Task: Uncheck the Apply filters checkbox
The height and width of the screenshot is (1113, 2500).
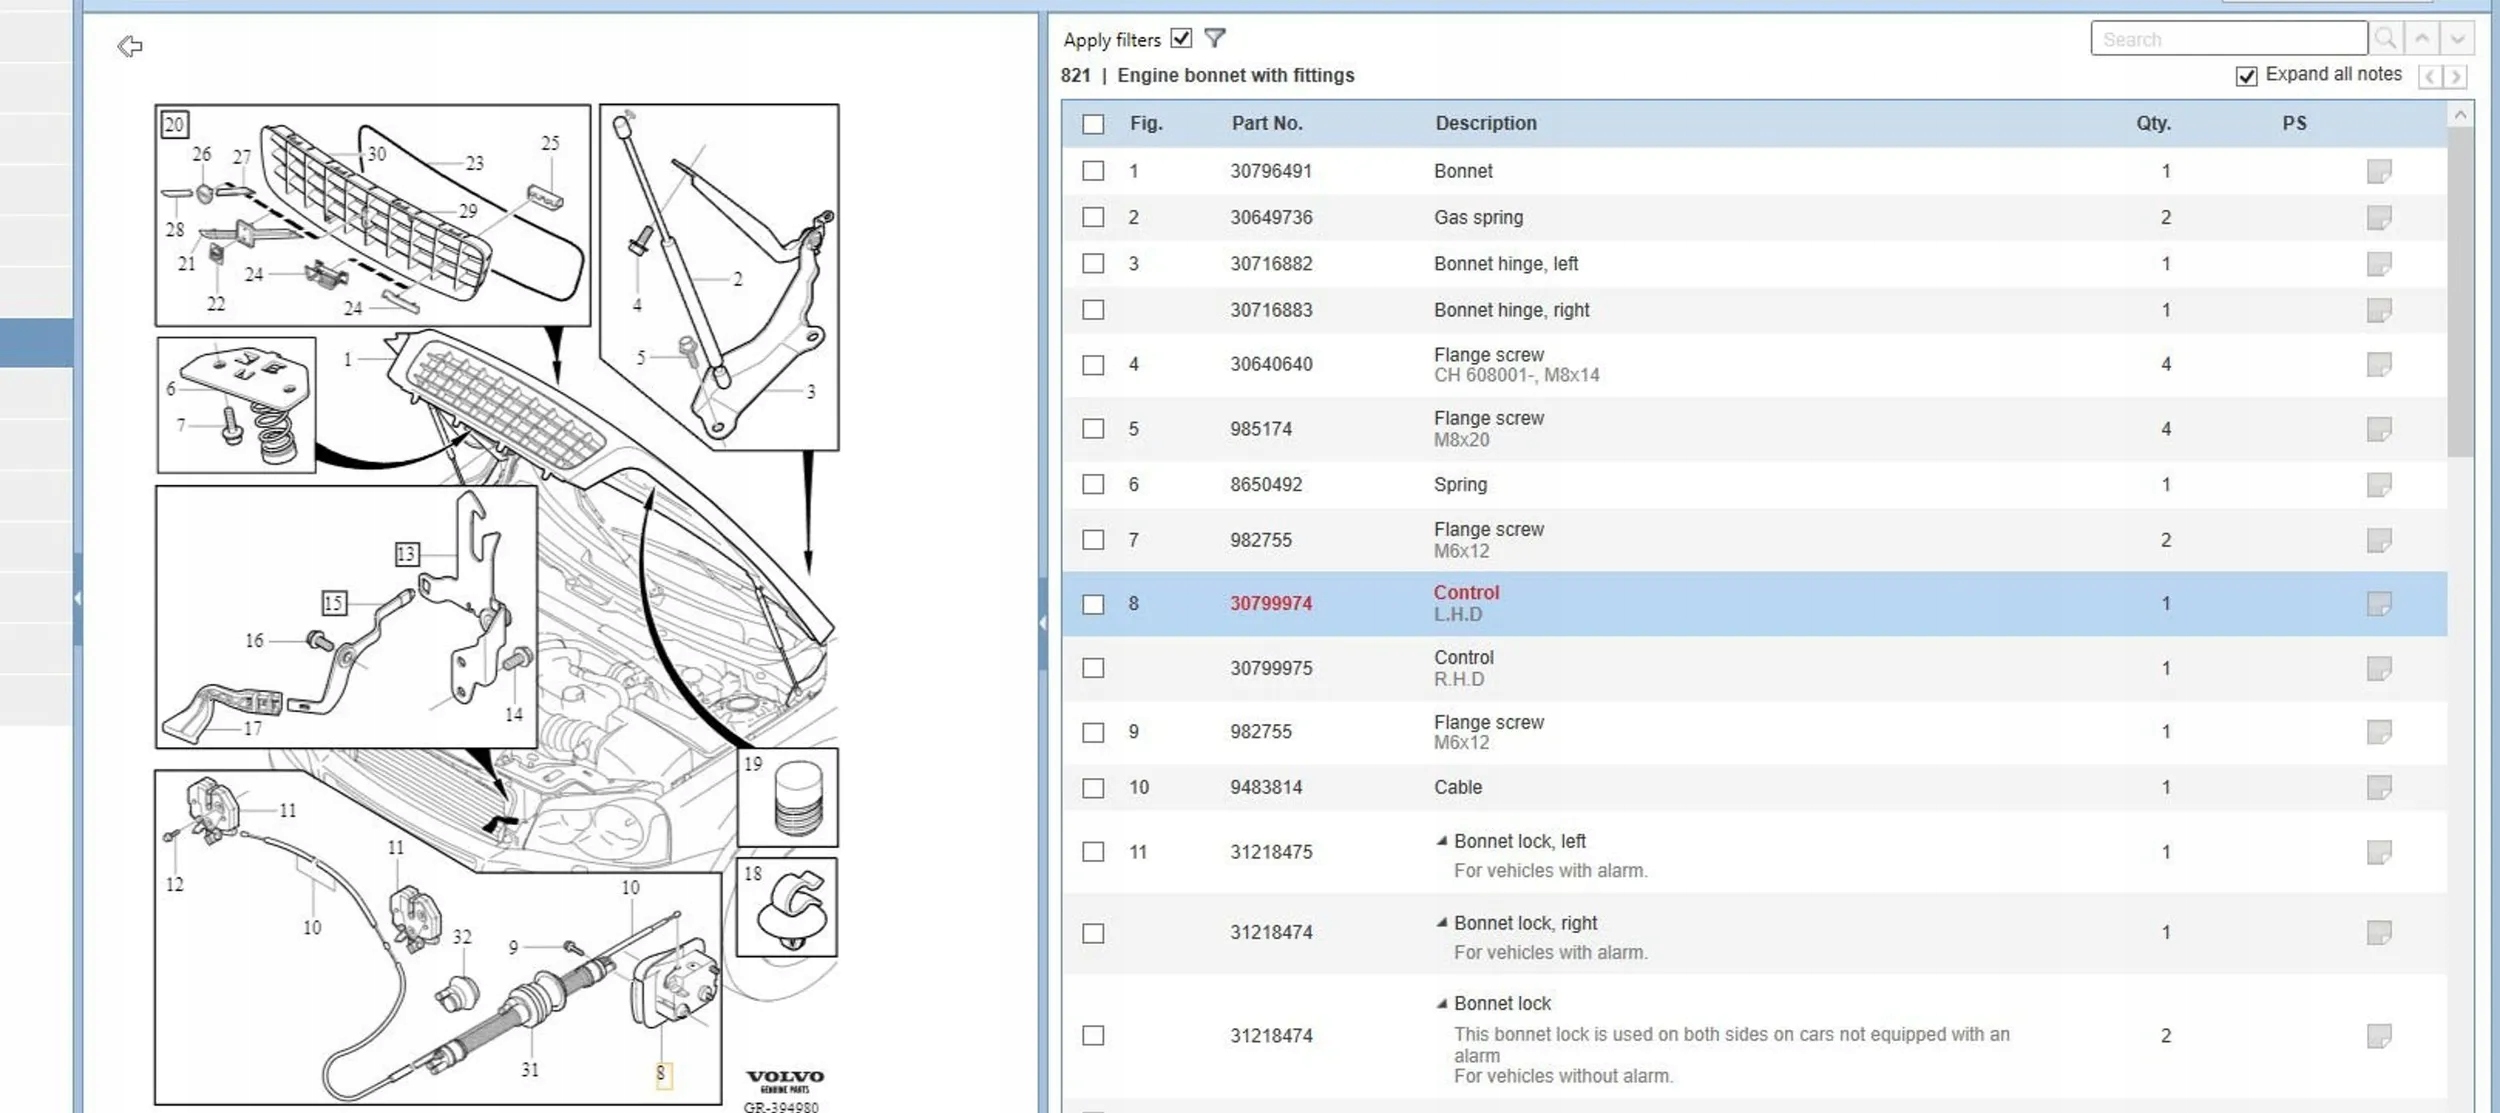Action: [1181, 38]
